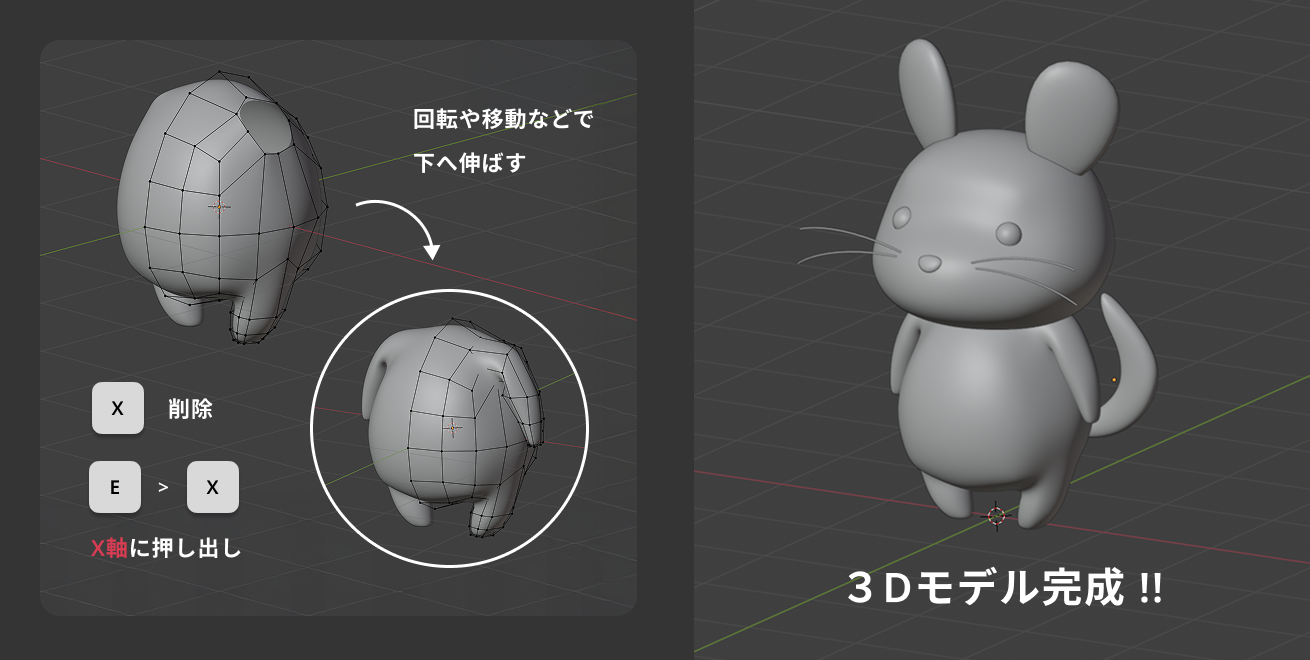Click the orange origin dot near the tail

(x=1114, y=380)
